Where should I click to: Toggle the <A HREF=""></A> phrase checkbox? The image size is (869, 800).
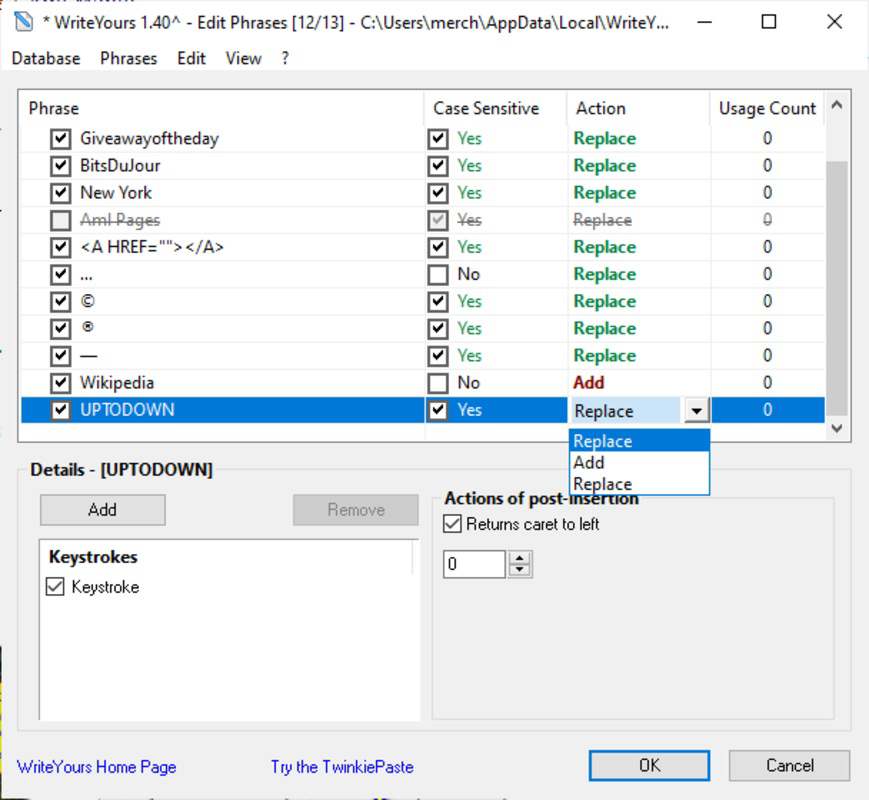pos(60,247)
